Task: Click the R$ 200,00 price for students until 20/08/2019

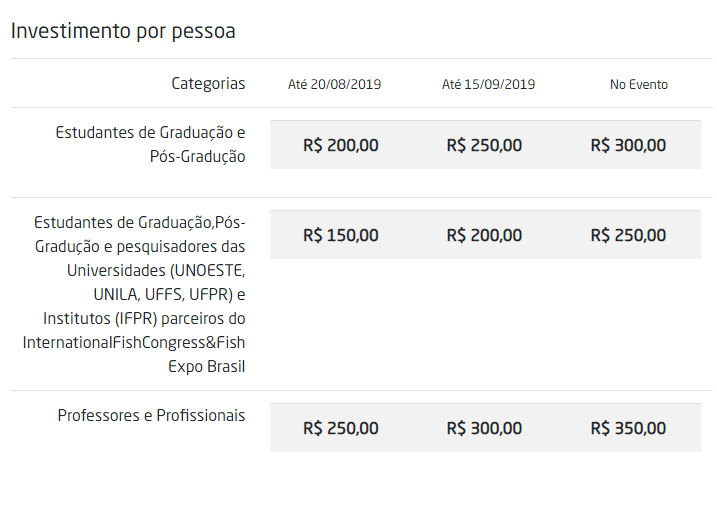Action: tap(341, 145)
